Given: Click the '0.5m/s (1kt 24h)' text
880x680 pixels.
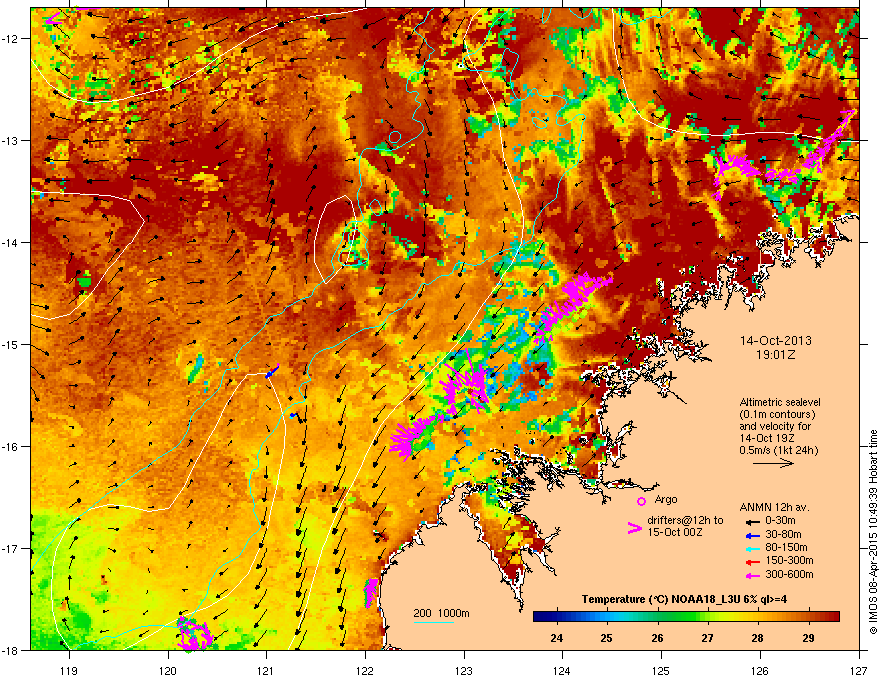Looking at the screenshot, I should 779,450.
